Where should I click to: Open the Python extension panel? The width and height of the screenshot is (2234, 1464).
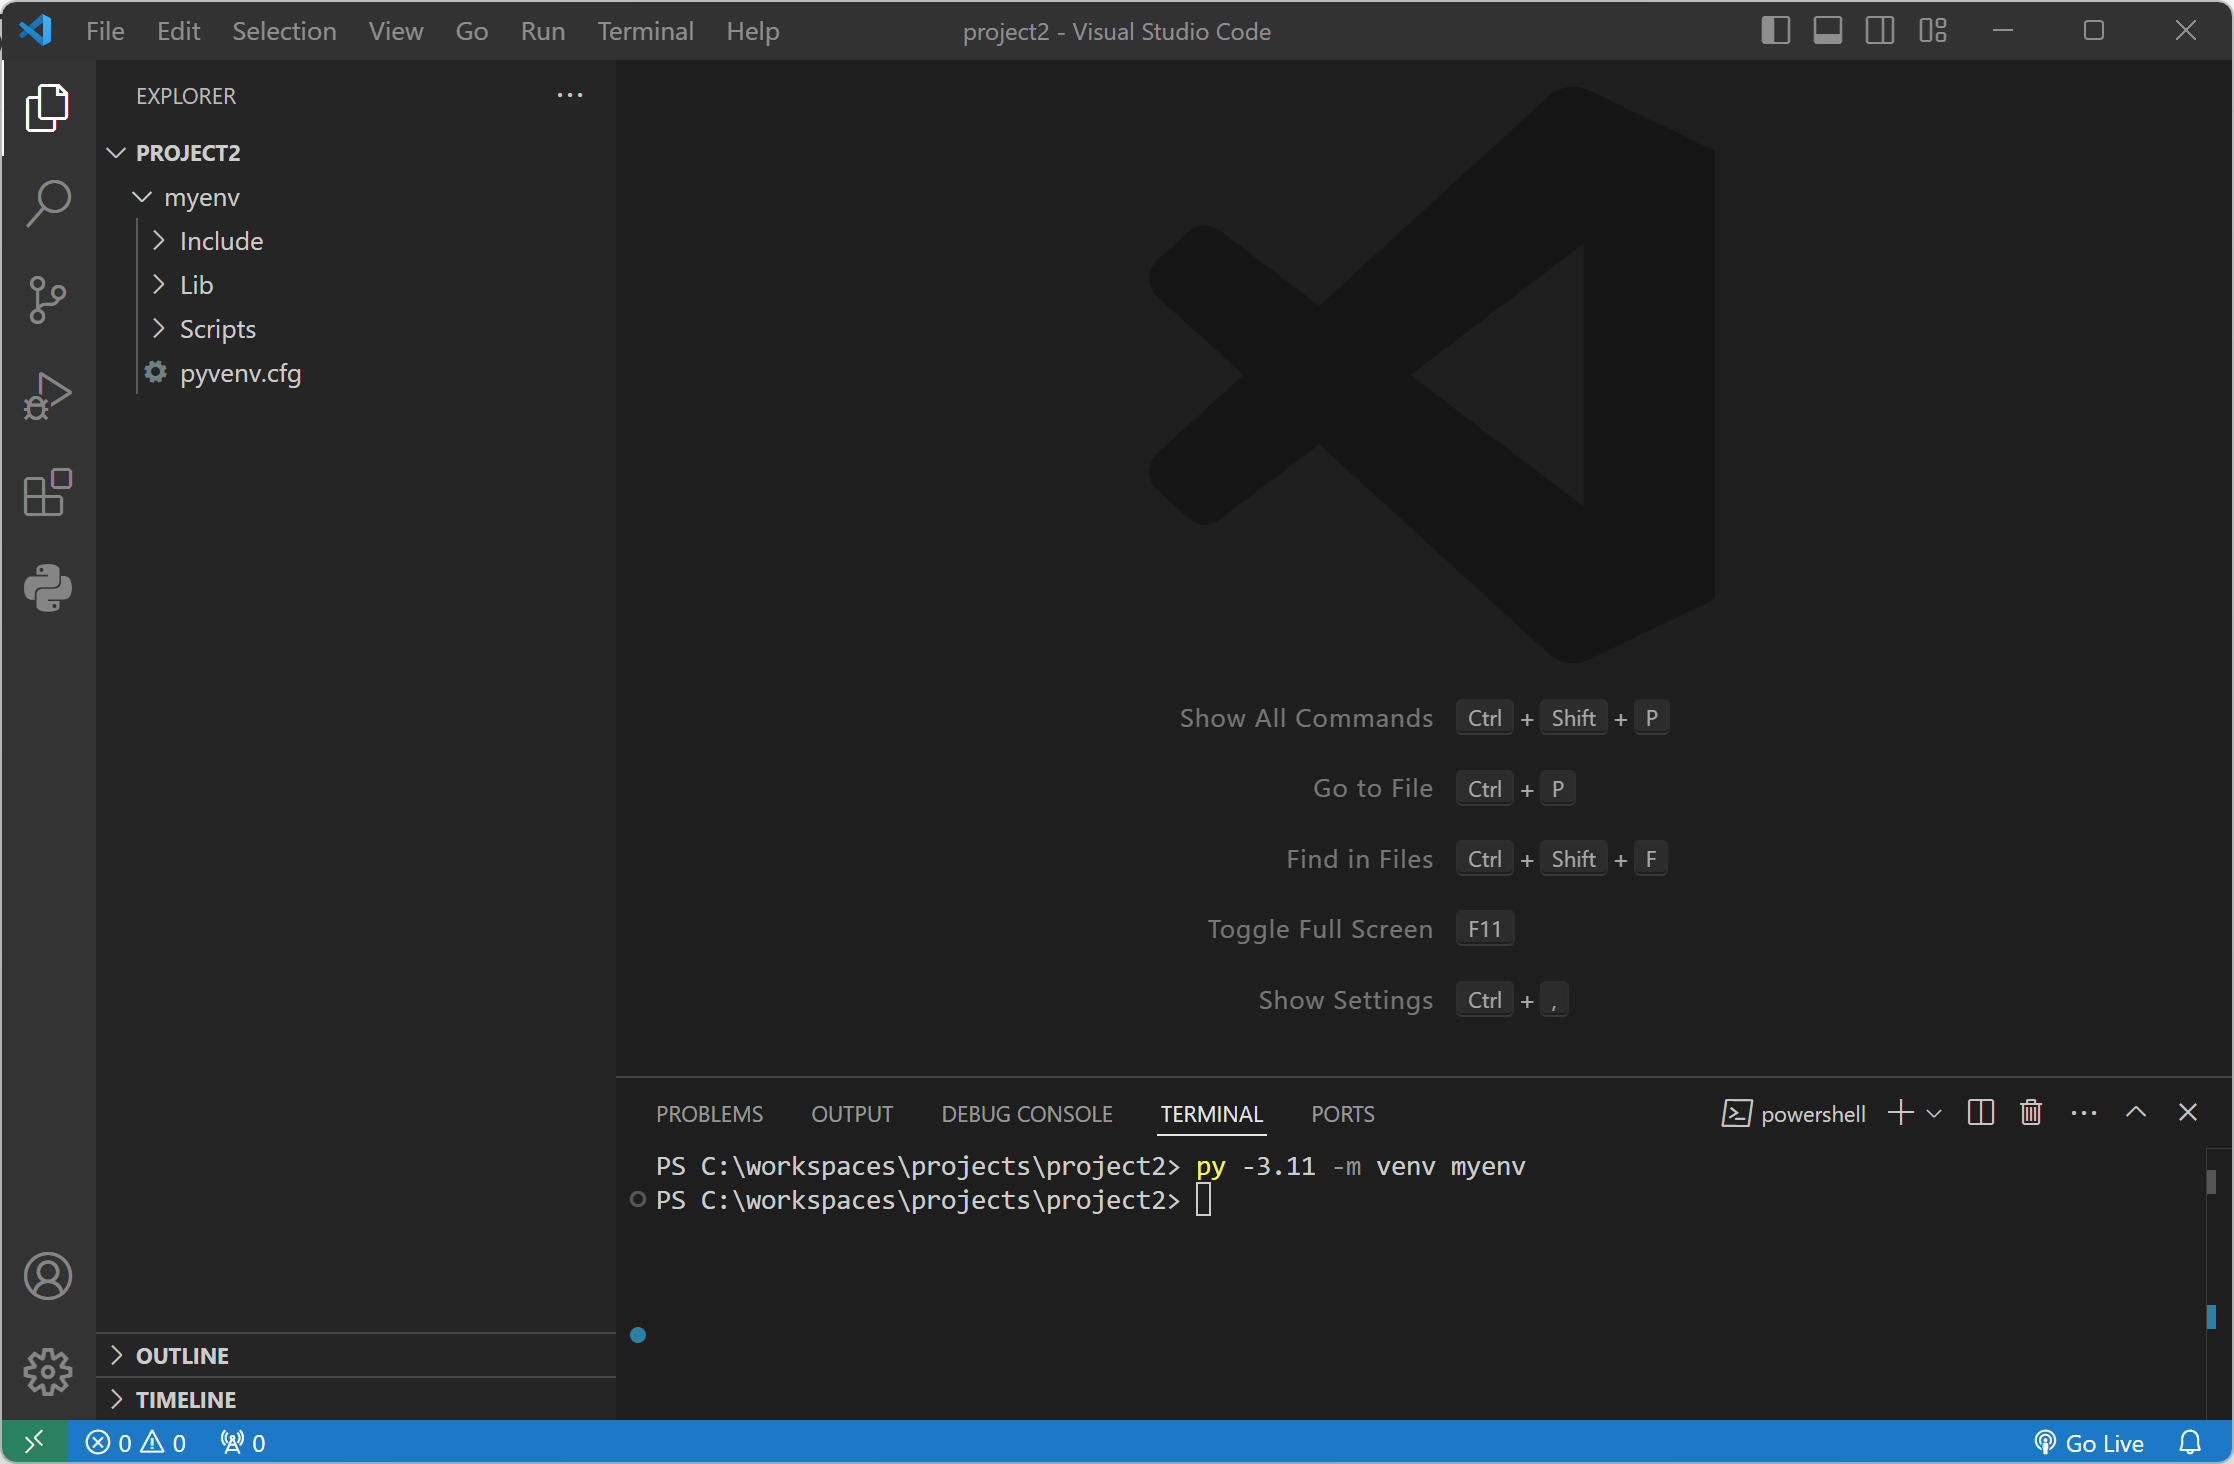(x=47, y=588)
